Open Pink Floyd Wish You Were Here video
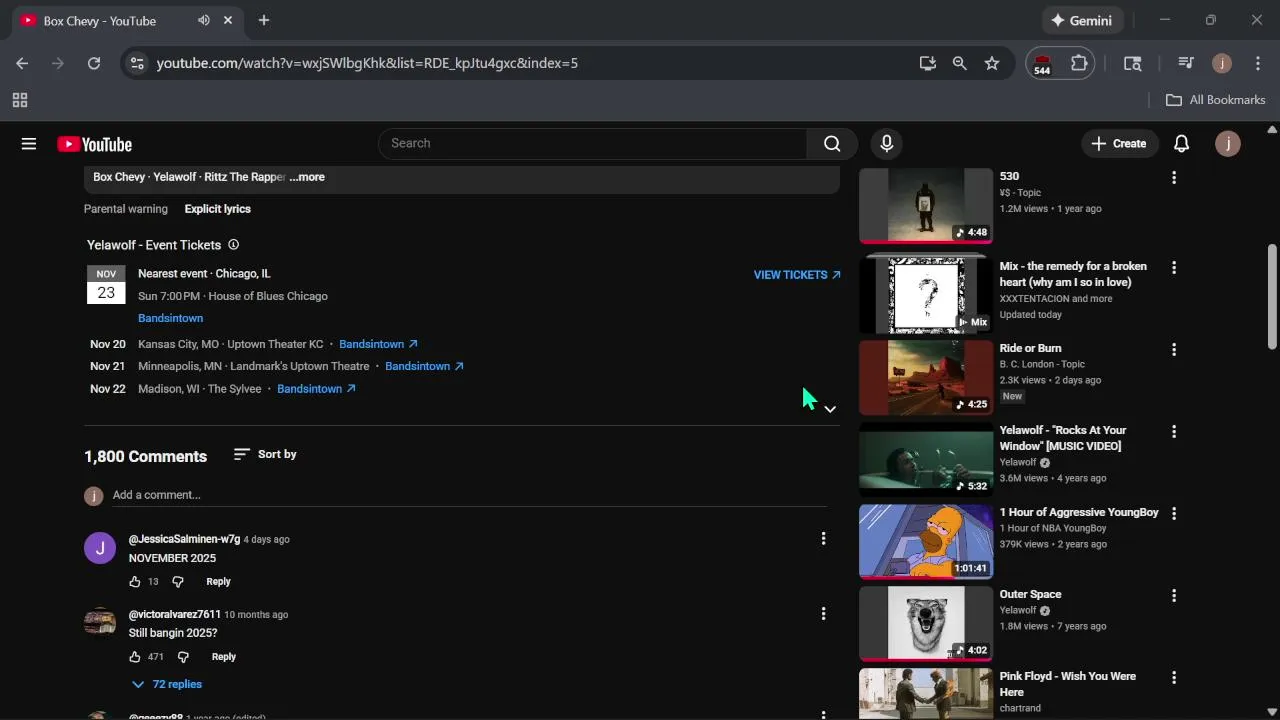The height and width of the screenshot is (720, 1280). (x=1067, y=684)
